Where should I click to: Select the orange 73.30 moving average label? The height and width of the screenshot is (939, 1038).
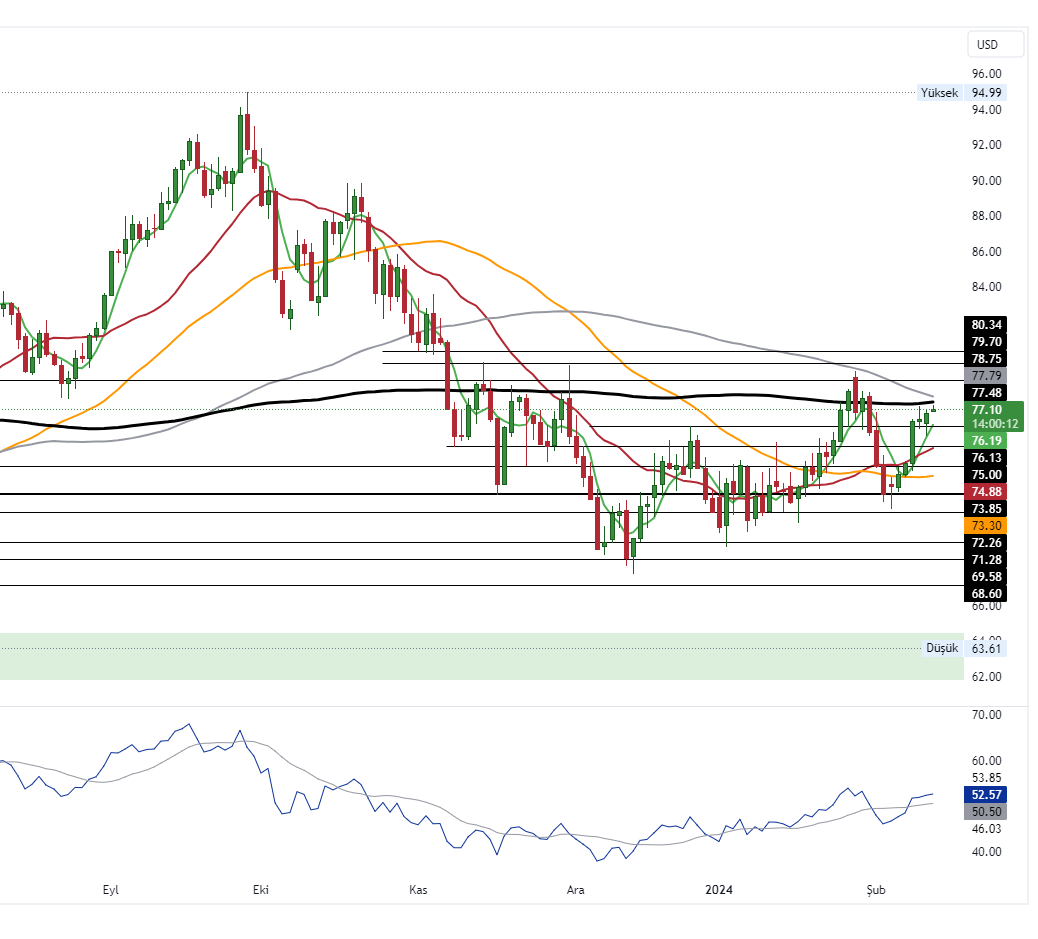[987, 526]
